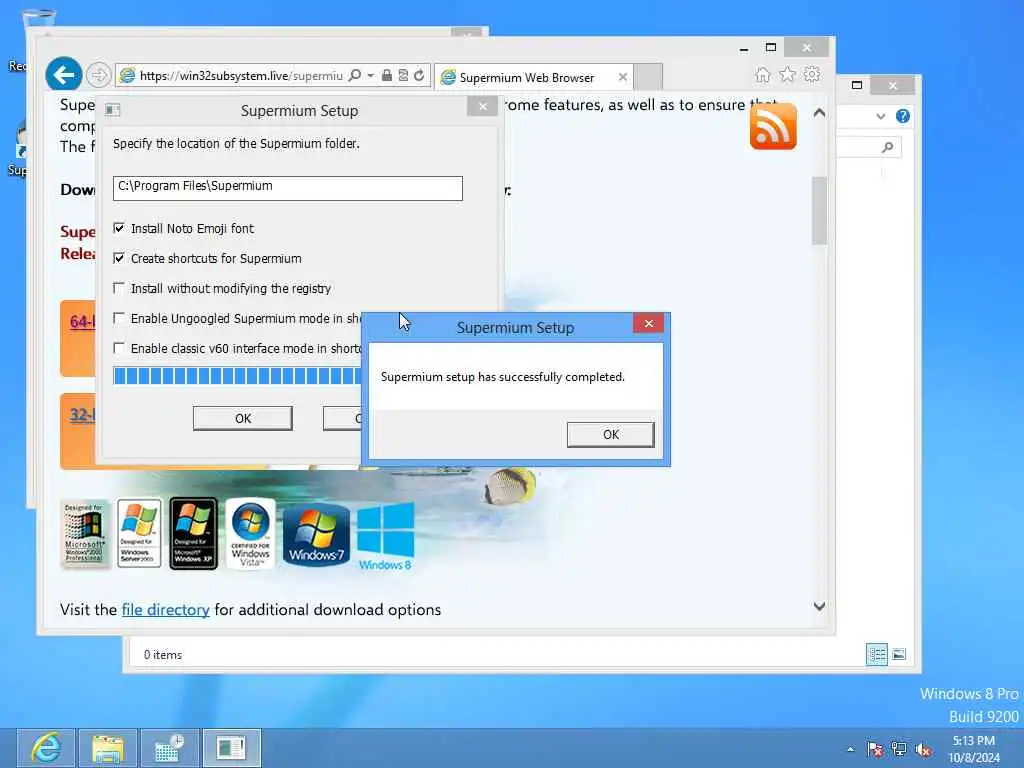Open the browser Home icon
1024x768 pixels.
click(x=762, y=74)
